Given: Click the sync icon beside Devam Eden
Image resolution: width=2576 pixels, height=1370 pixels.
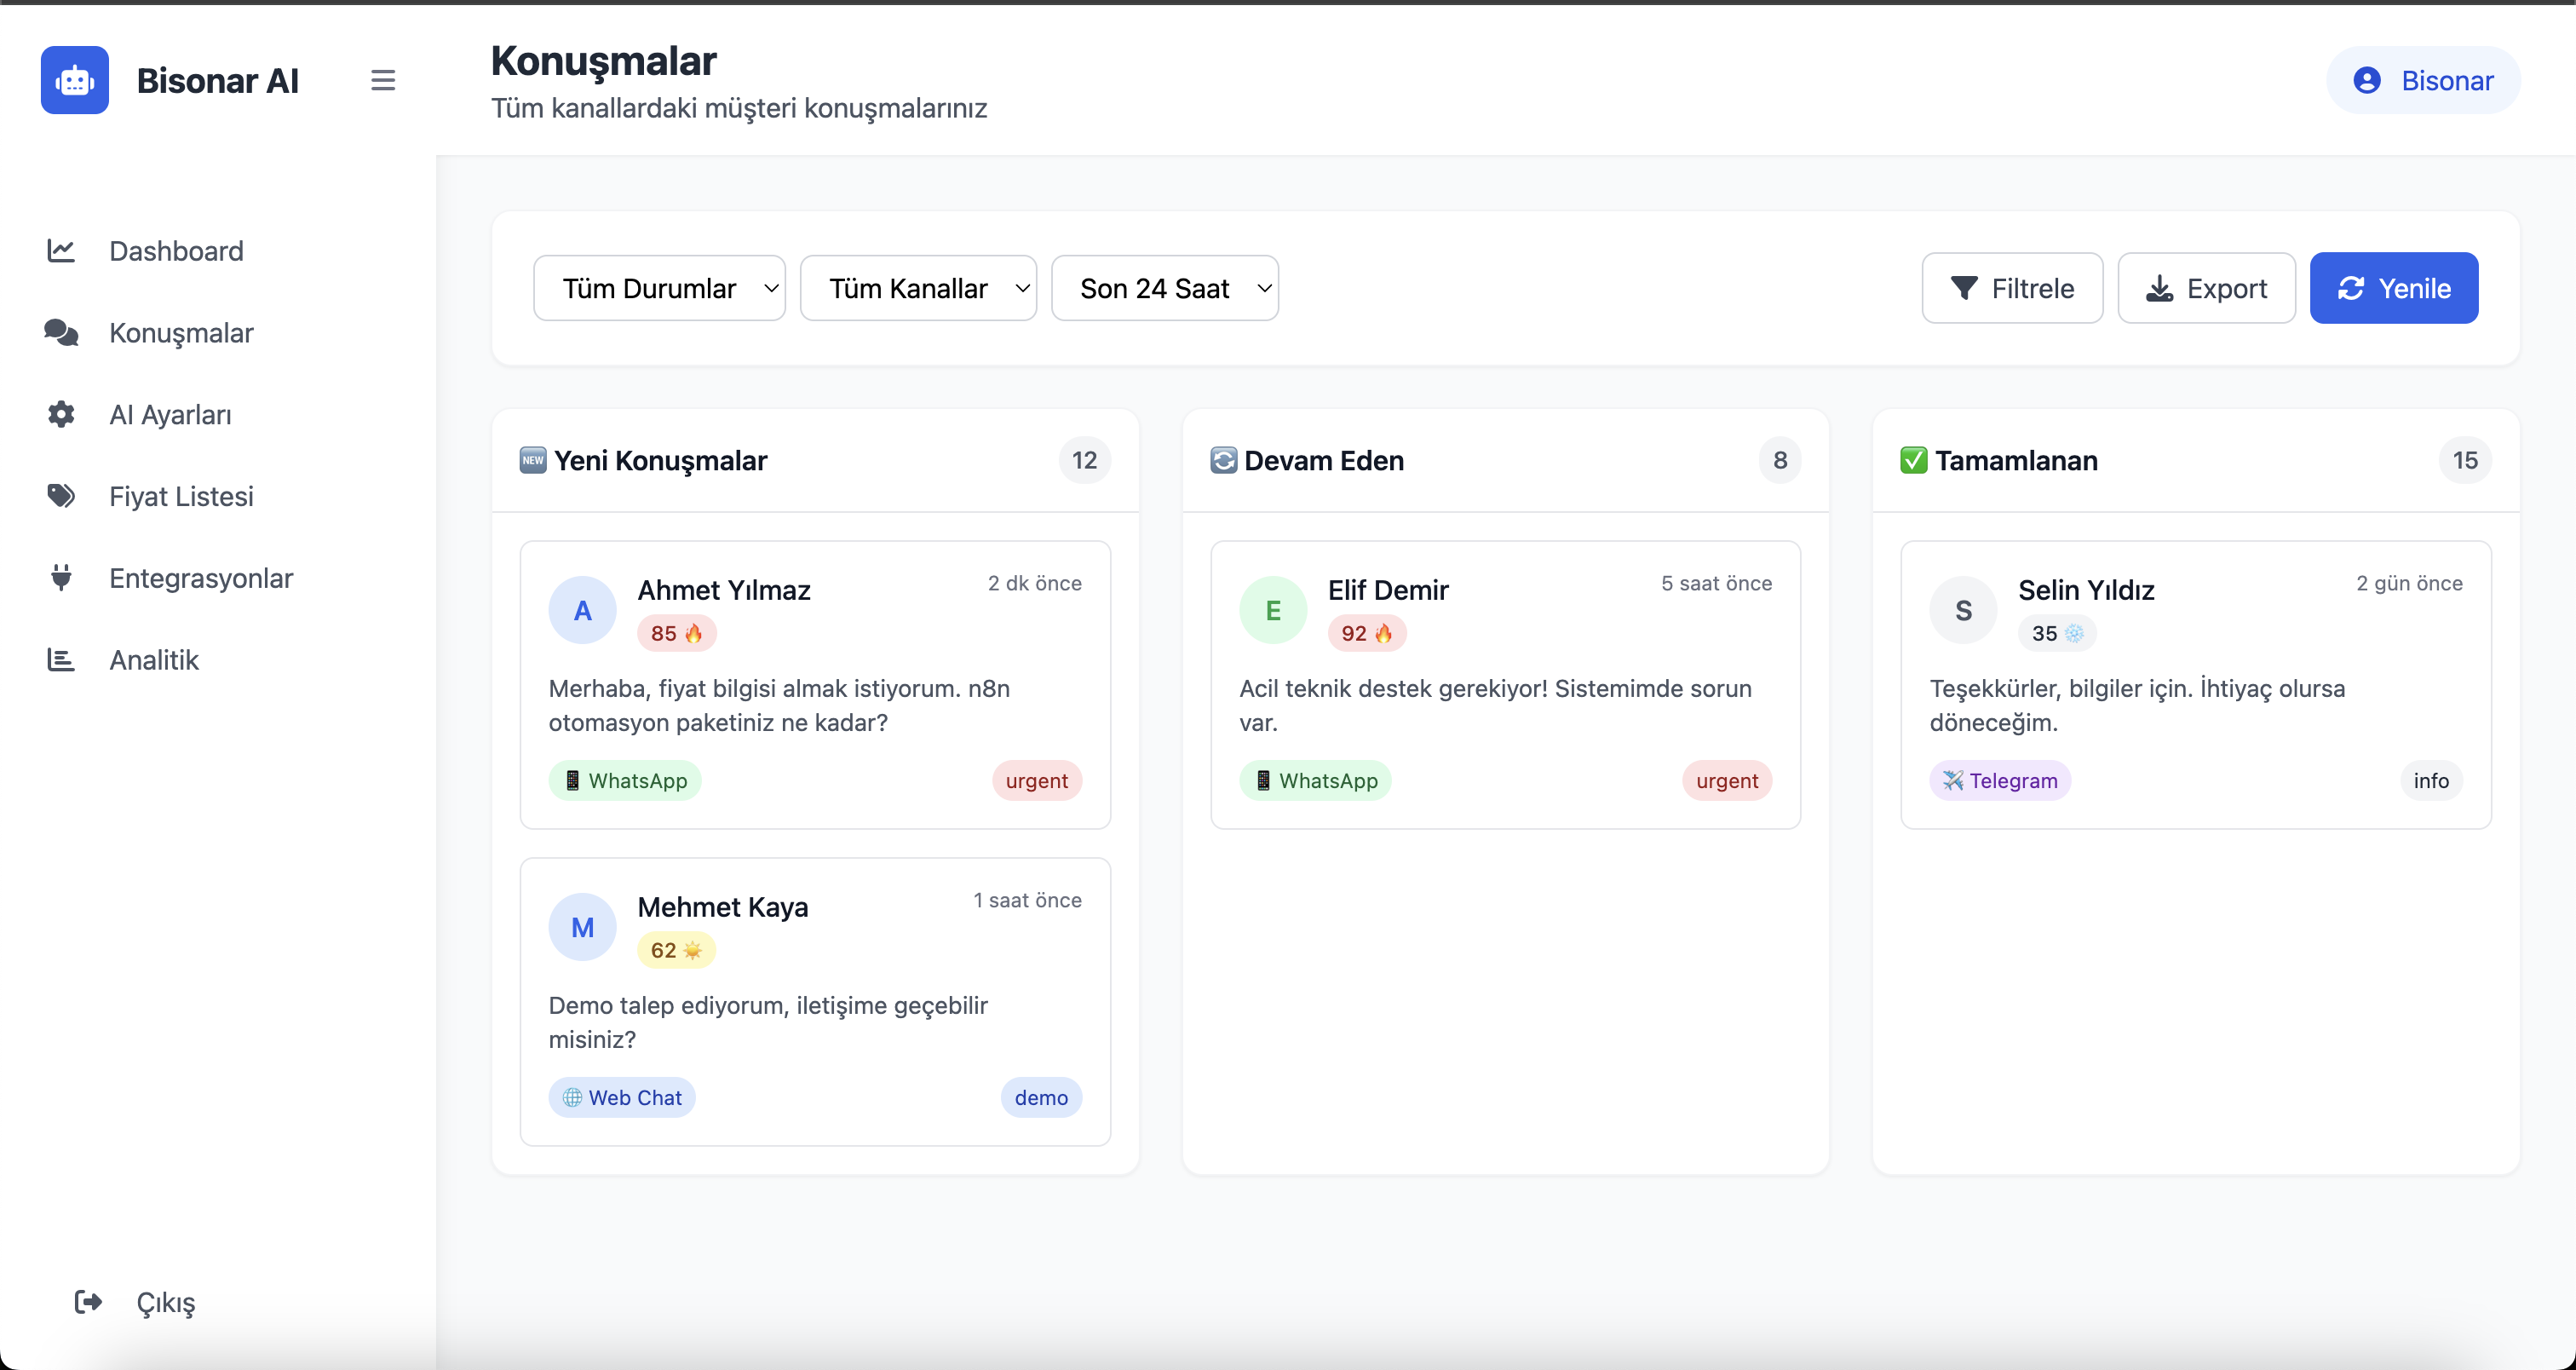Looking at the screenshot, I should coord(1223,460).
